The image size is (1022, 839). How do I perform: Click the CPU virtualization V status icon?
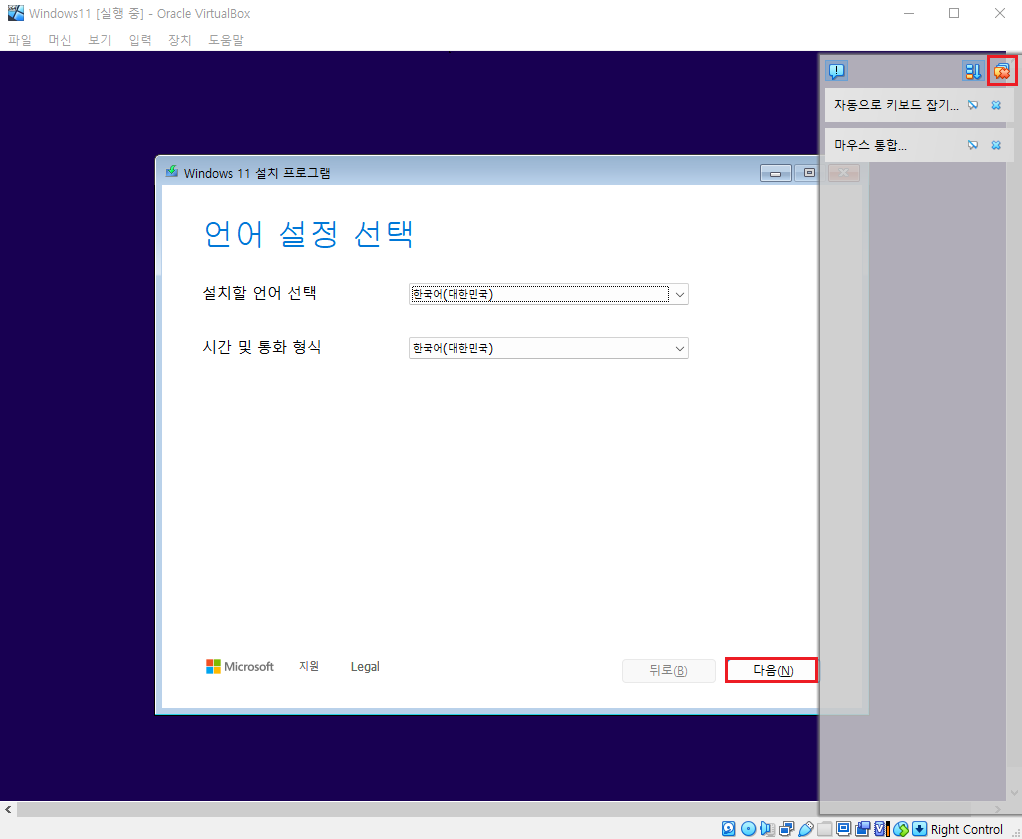coord(882,829)
